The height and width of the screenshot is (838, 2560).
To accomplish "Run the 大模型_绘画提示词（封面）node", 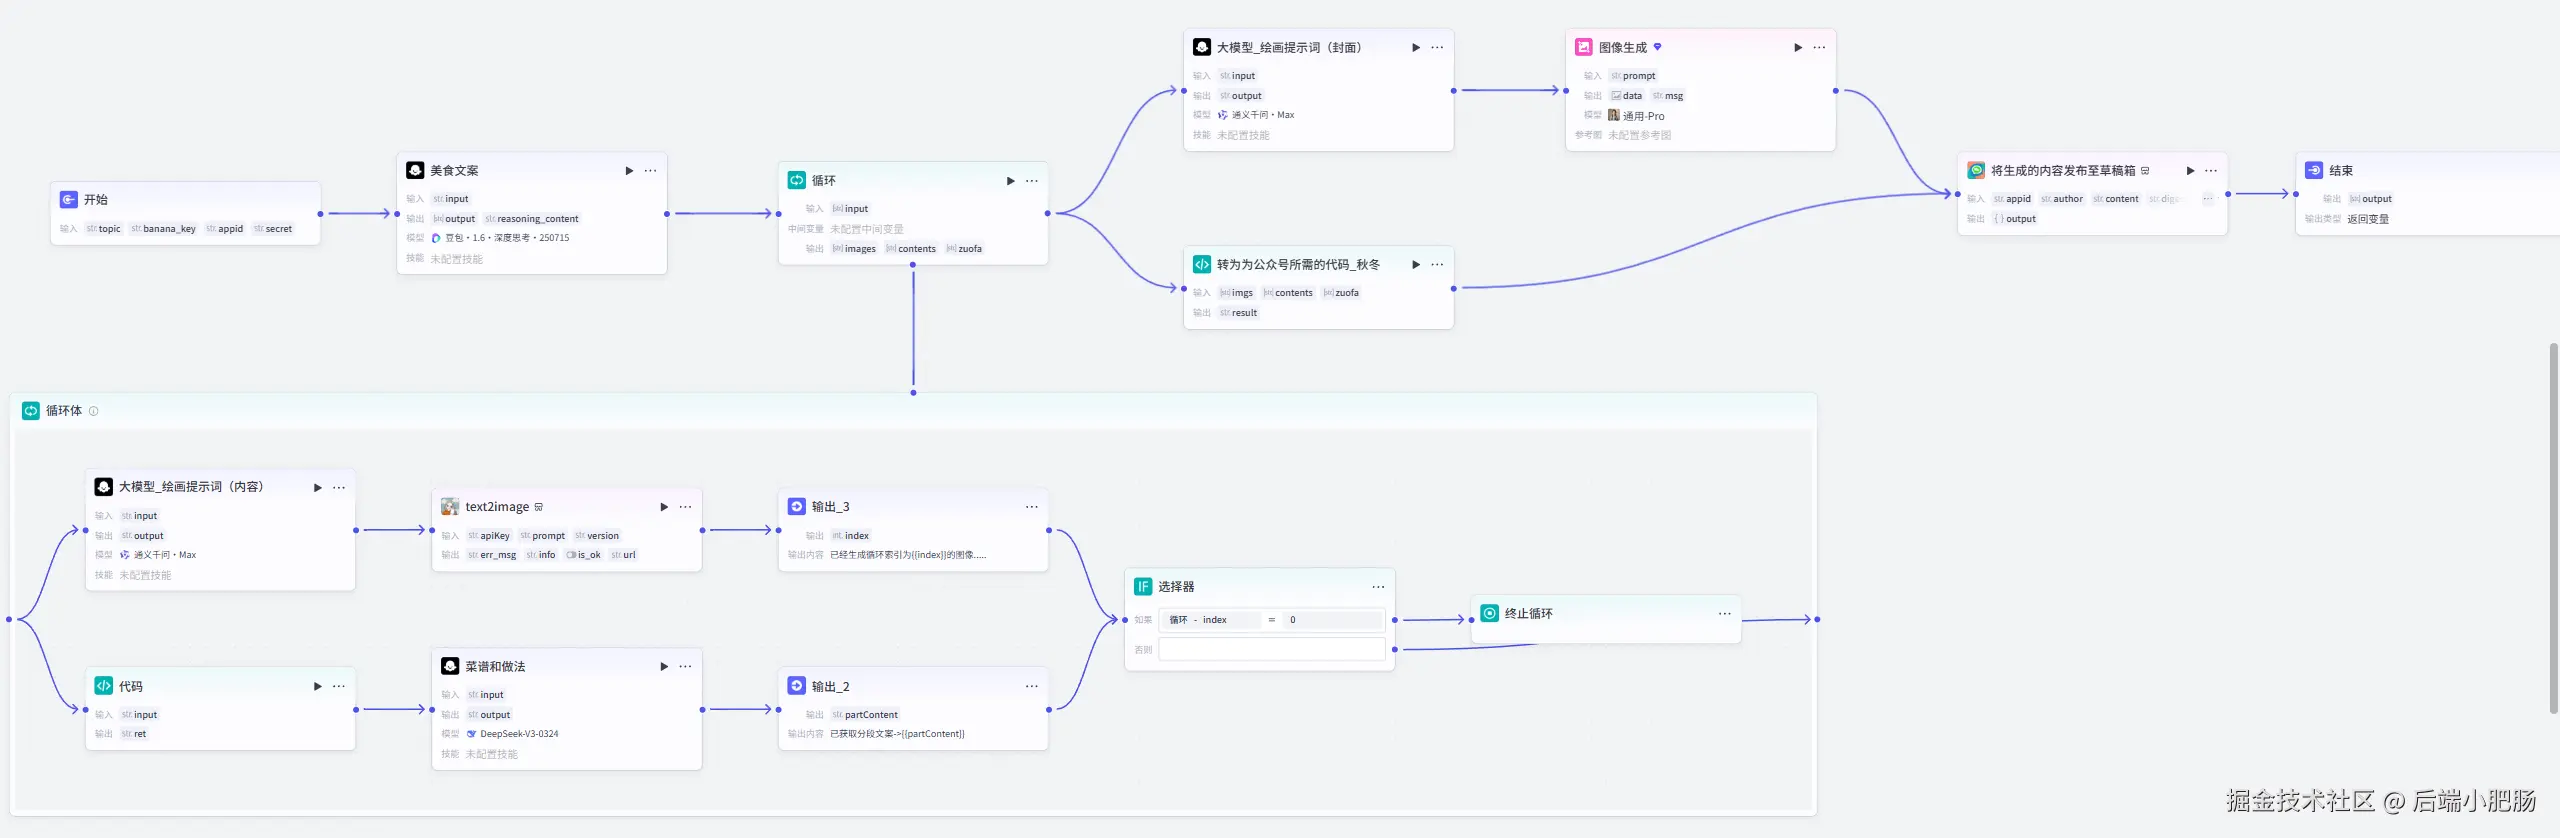I will pos(1416,48).
